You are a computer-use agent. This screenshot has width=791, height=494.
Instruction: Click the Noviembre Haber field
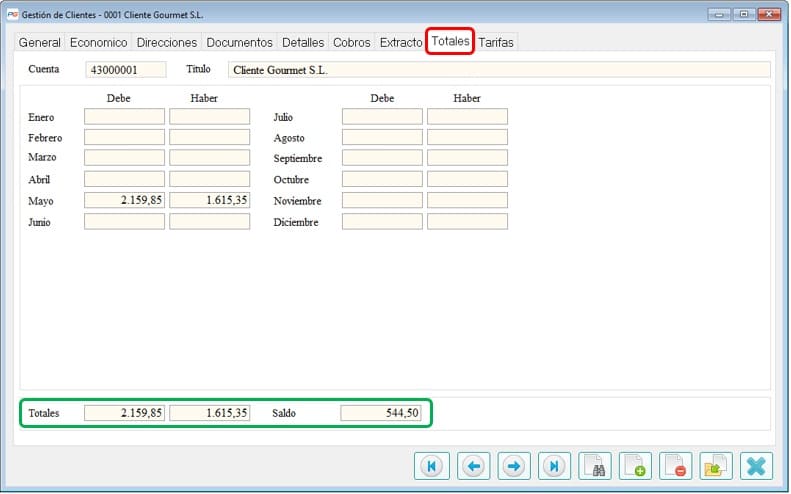pyautogui.click(x=467, y=200)
